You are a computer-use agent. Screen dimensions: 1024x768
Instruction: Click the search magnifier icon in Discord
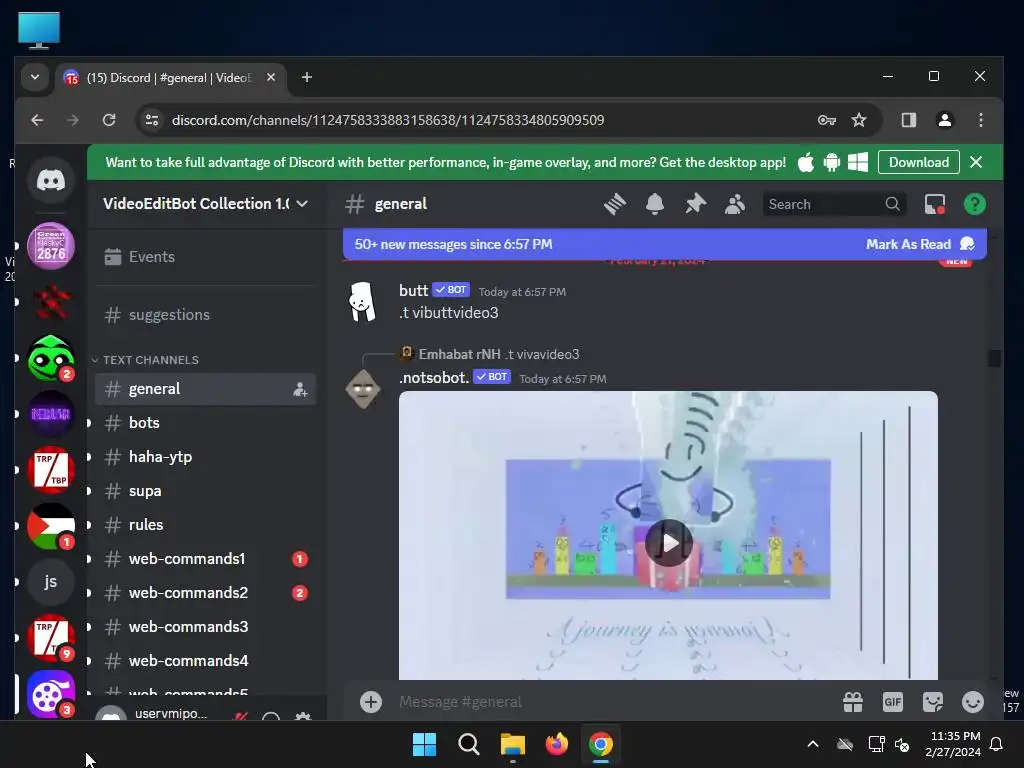click(x=892, y=204)
